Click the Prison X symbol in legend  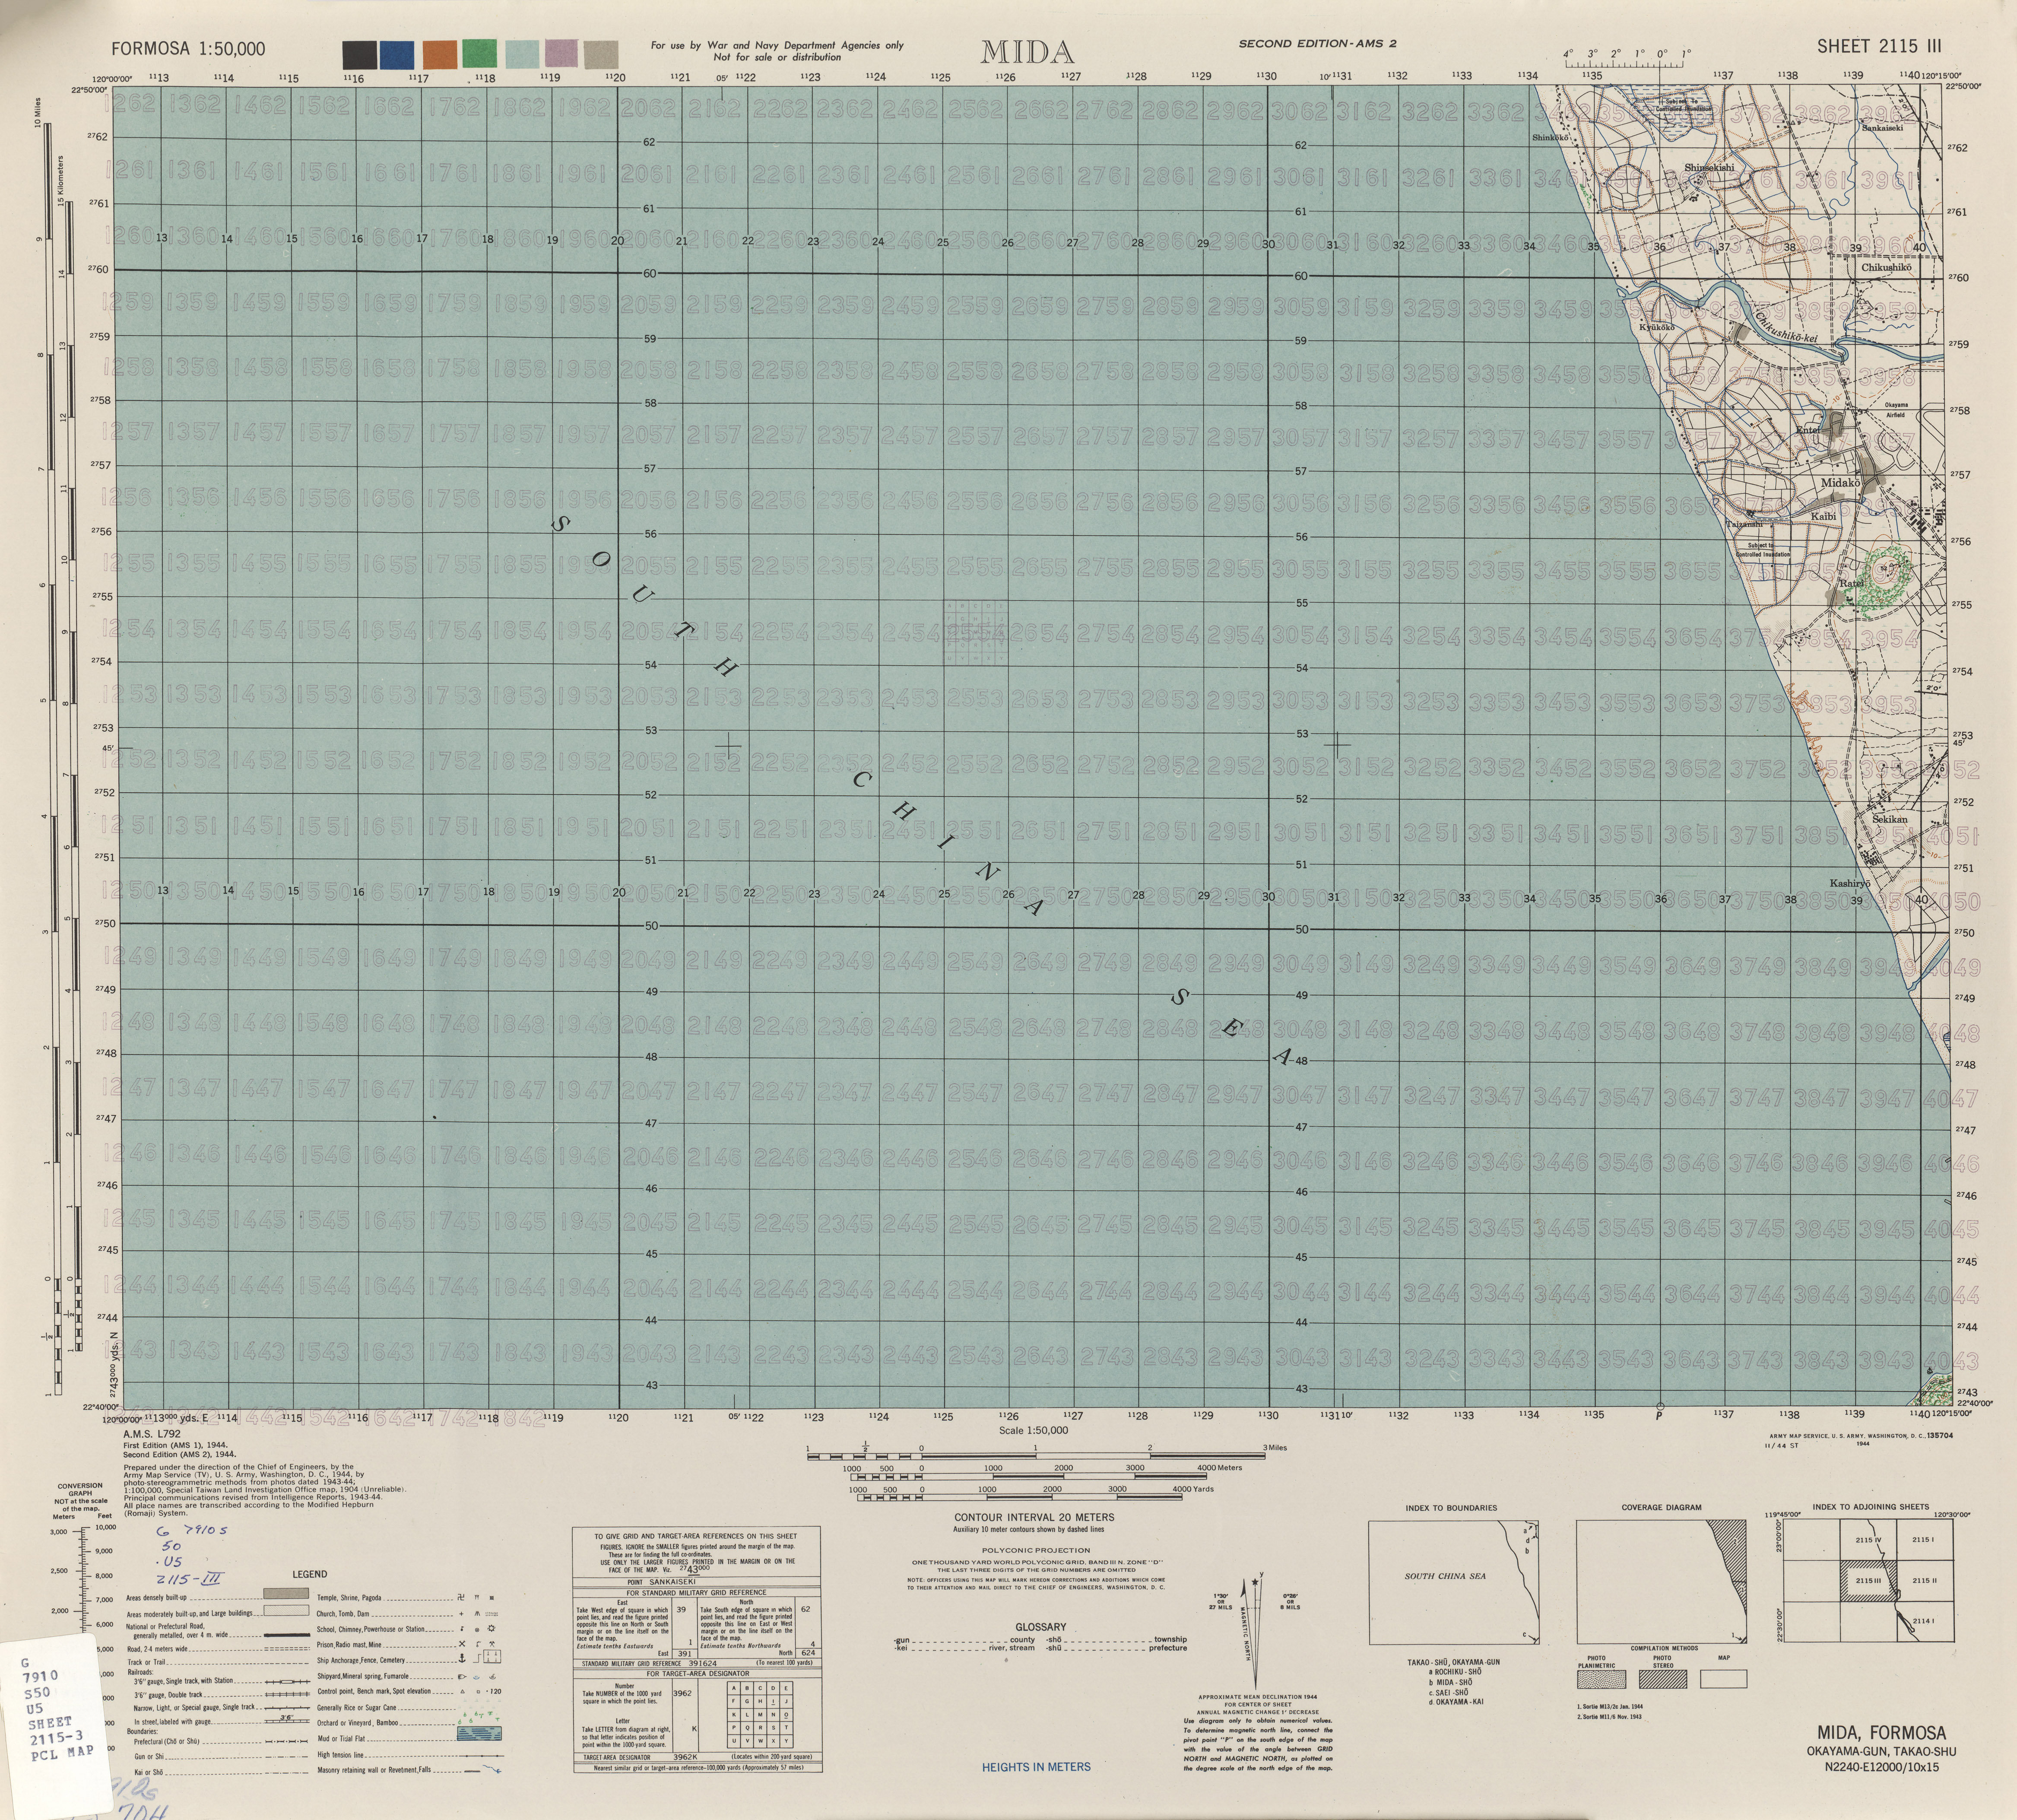pos(462,1644)
